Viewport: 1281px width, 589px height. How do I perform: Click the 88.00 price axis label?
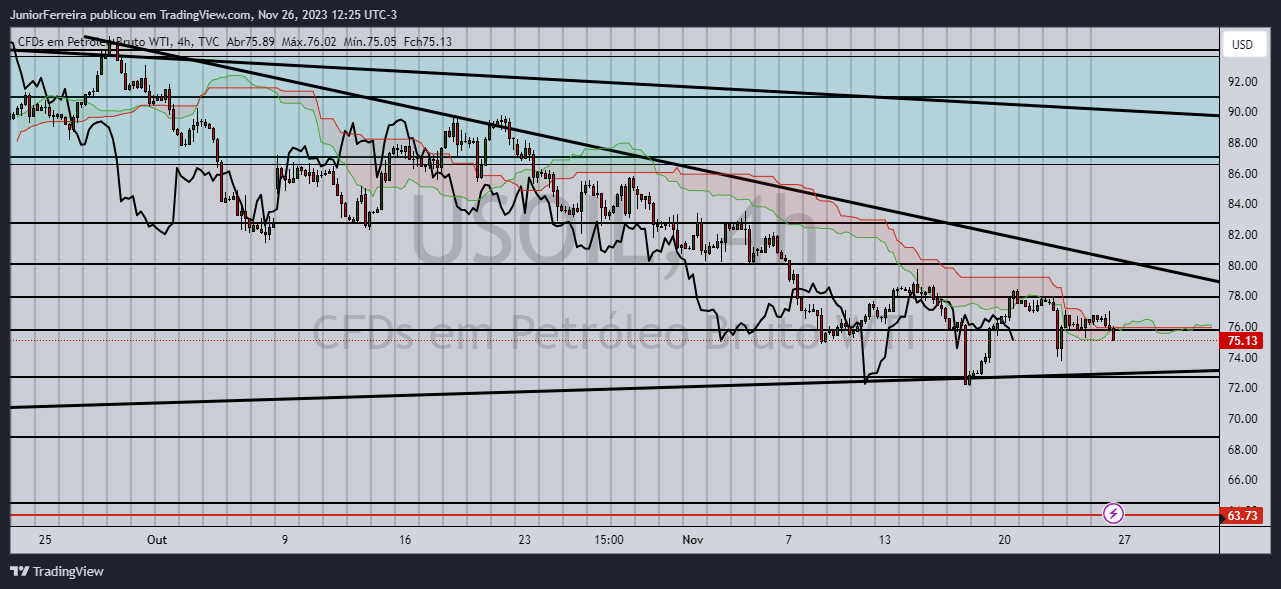[x=1242, y=143]
